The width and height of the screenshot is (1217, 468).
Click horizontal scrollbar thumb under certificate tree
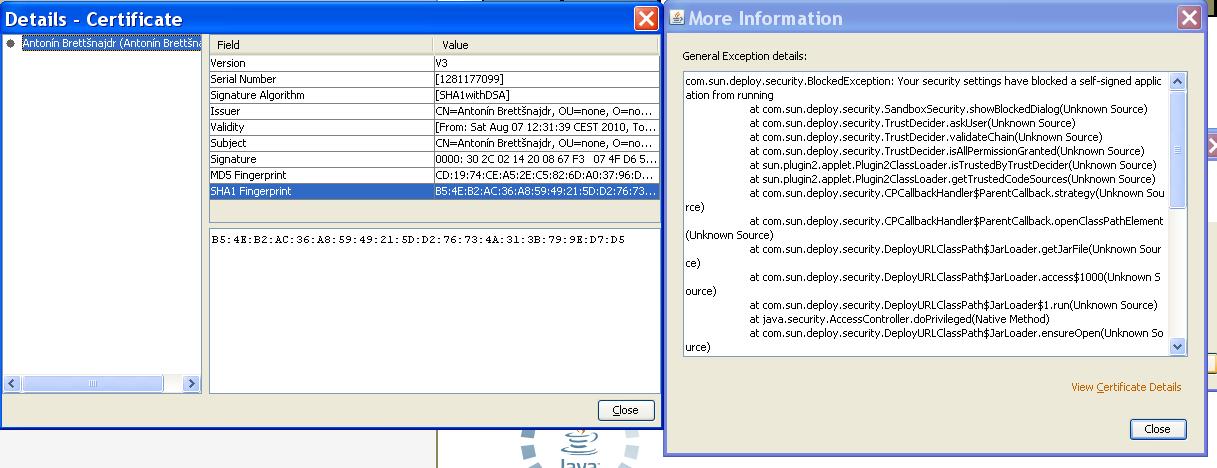pos(92,384)
